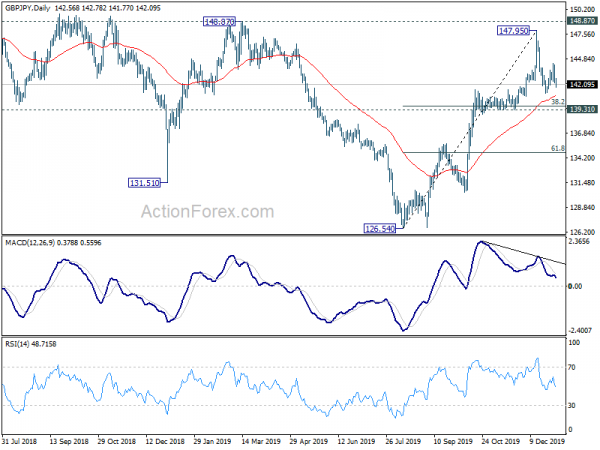Click the MACD(12,26,9) indicator label

click(30, 243)
